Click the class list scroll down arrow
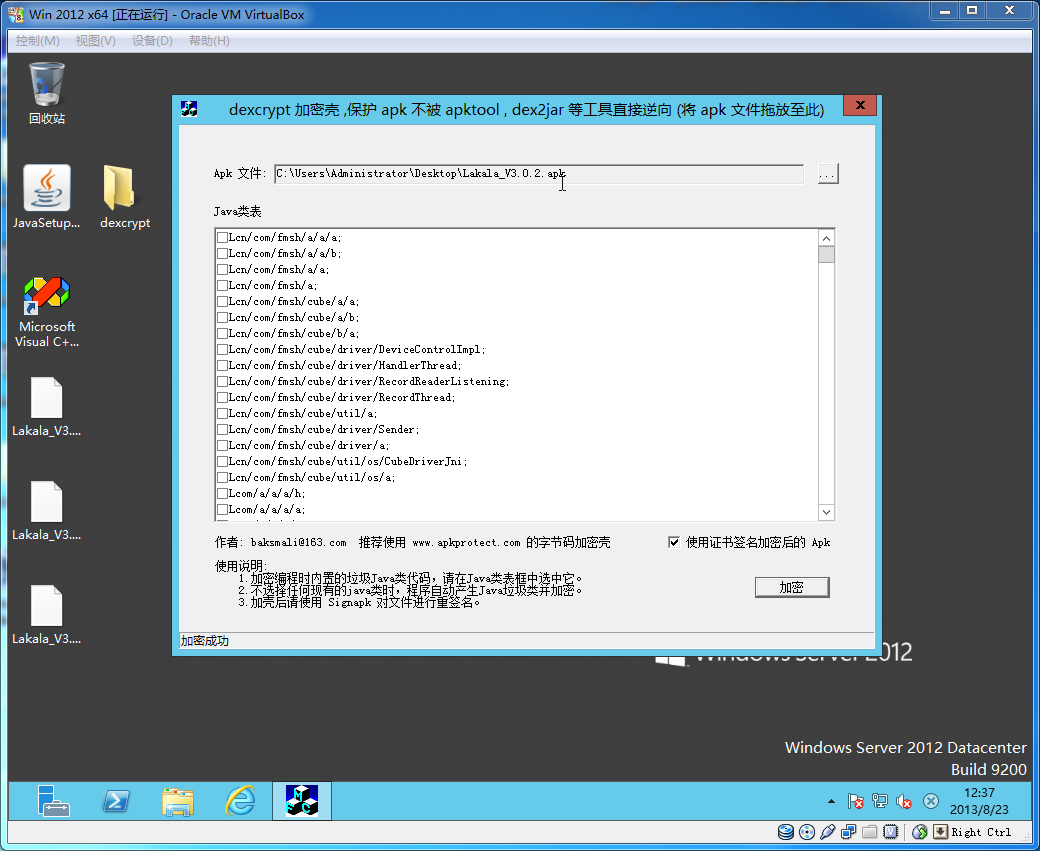Viewport: 1040px width, 851px height. pyautogui.click(x=826, y=512)
